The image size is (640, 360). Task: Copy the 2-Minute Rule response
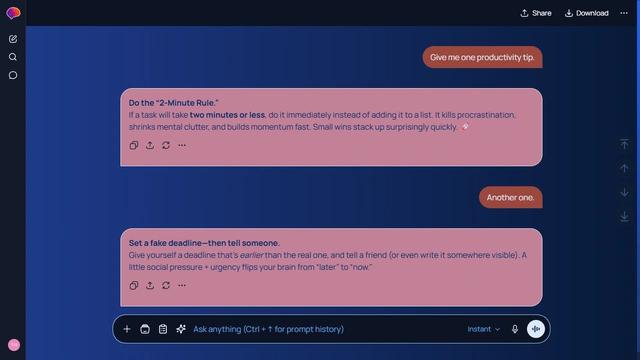[x=134, y=145]
